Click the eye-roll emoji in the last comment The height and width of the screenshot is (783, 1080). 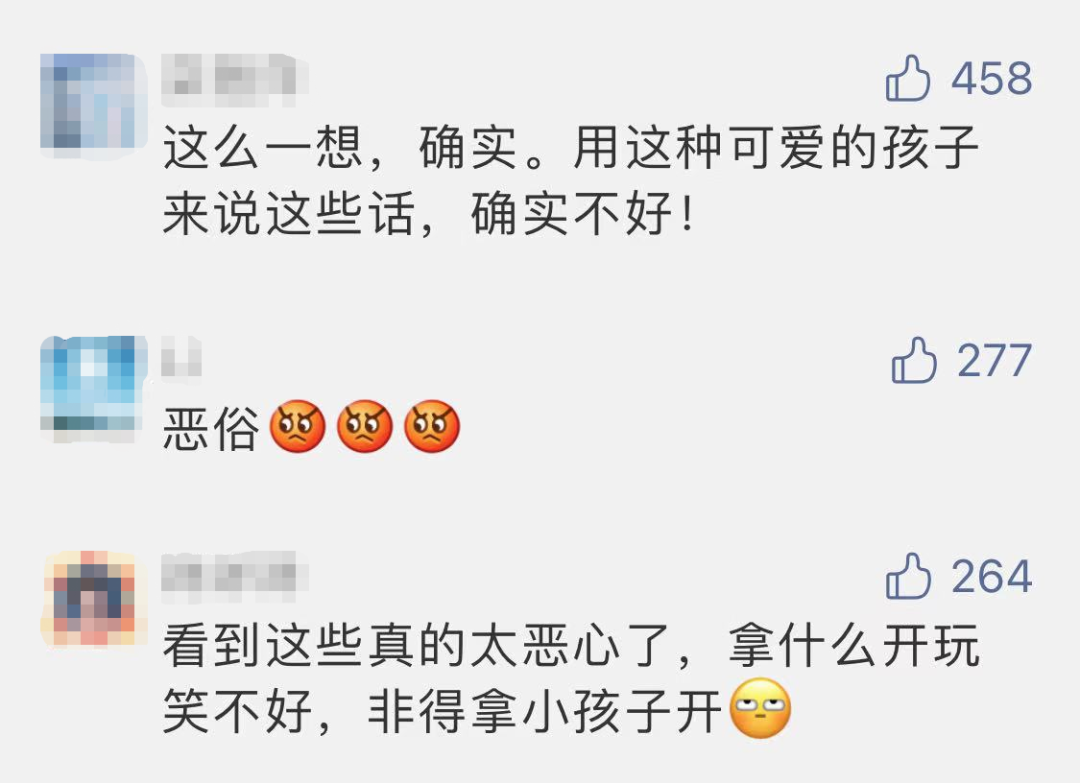(760, 708)
